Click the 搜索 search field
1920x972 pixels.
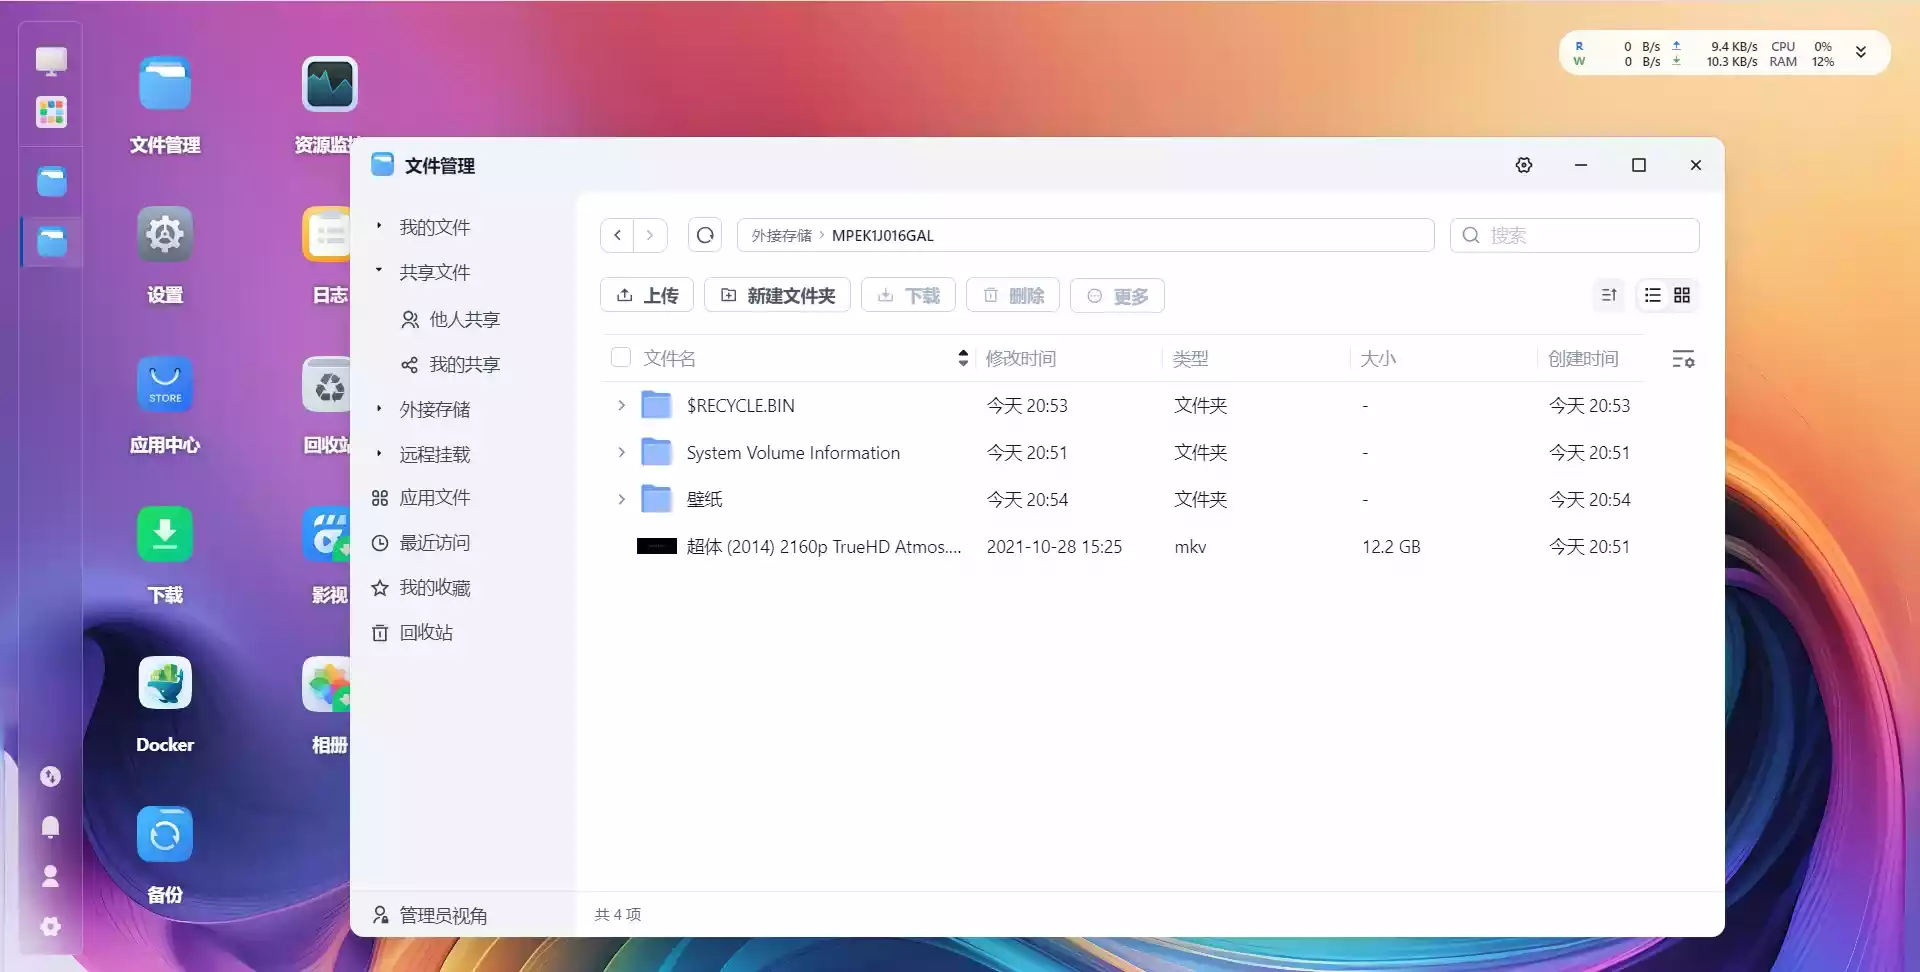(1574, 236)
